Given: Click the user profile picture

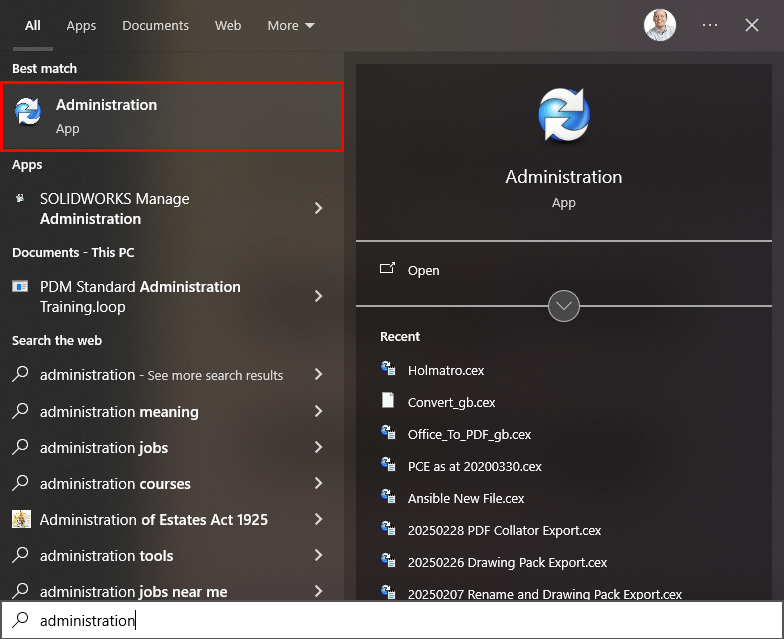Looking at the screenshot, I should (660, 25).
